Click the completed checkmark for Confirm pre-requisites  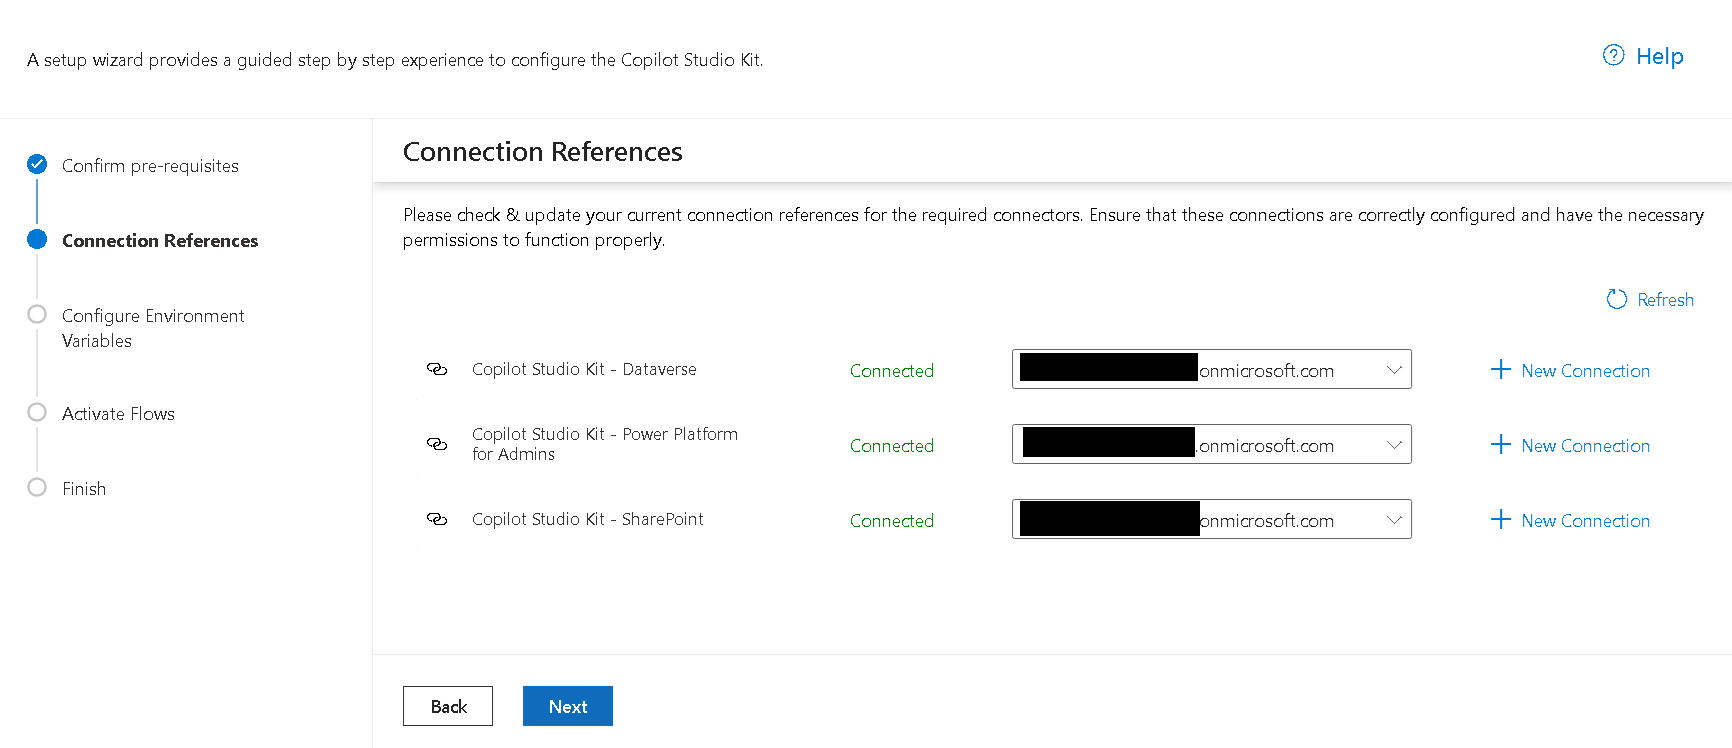37,164
